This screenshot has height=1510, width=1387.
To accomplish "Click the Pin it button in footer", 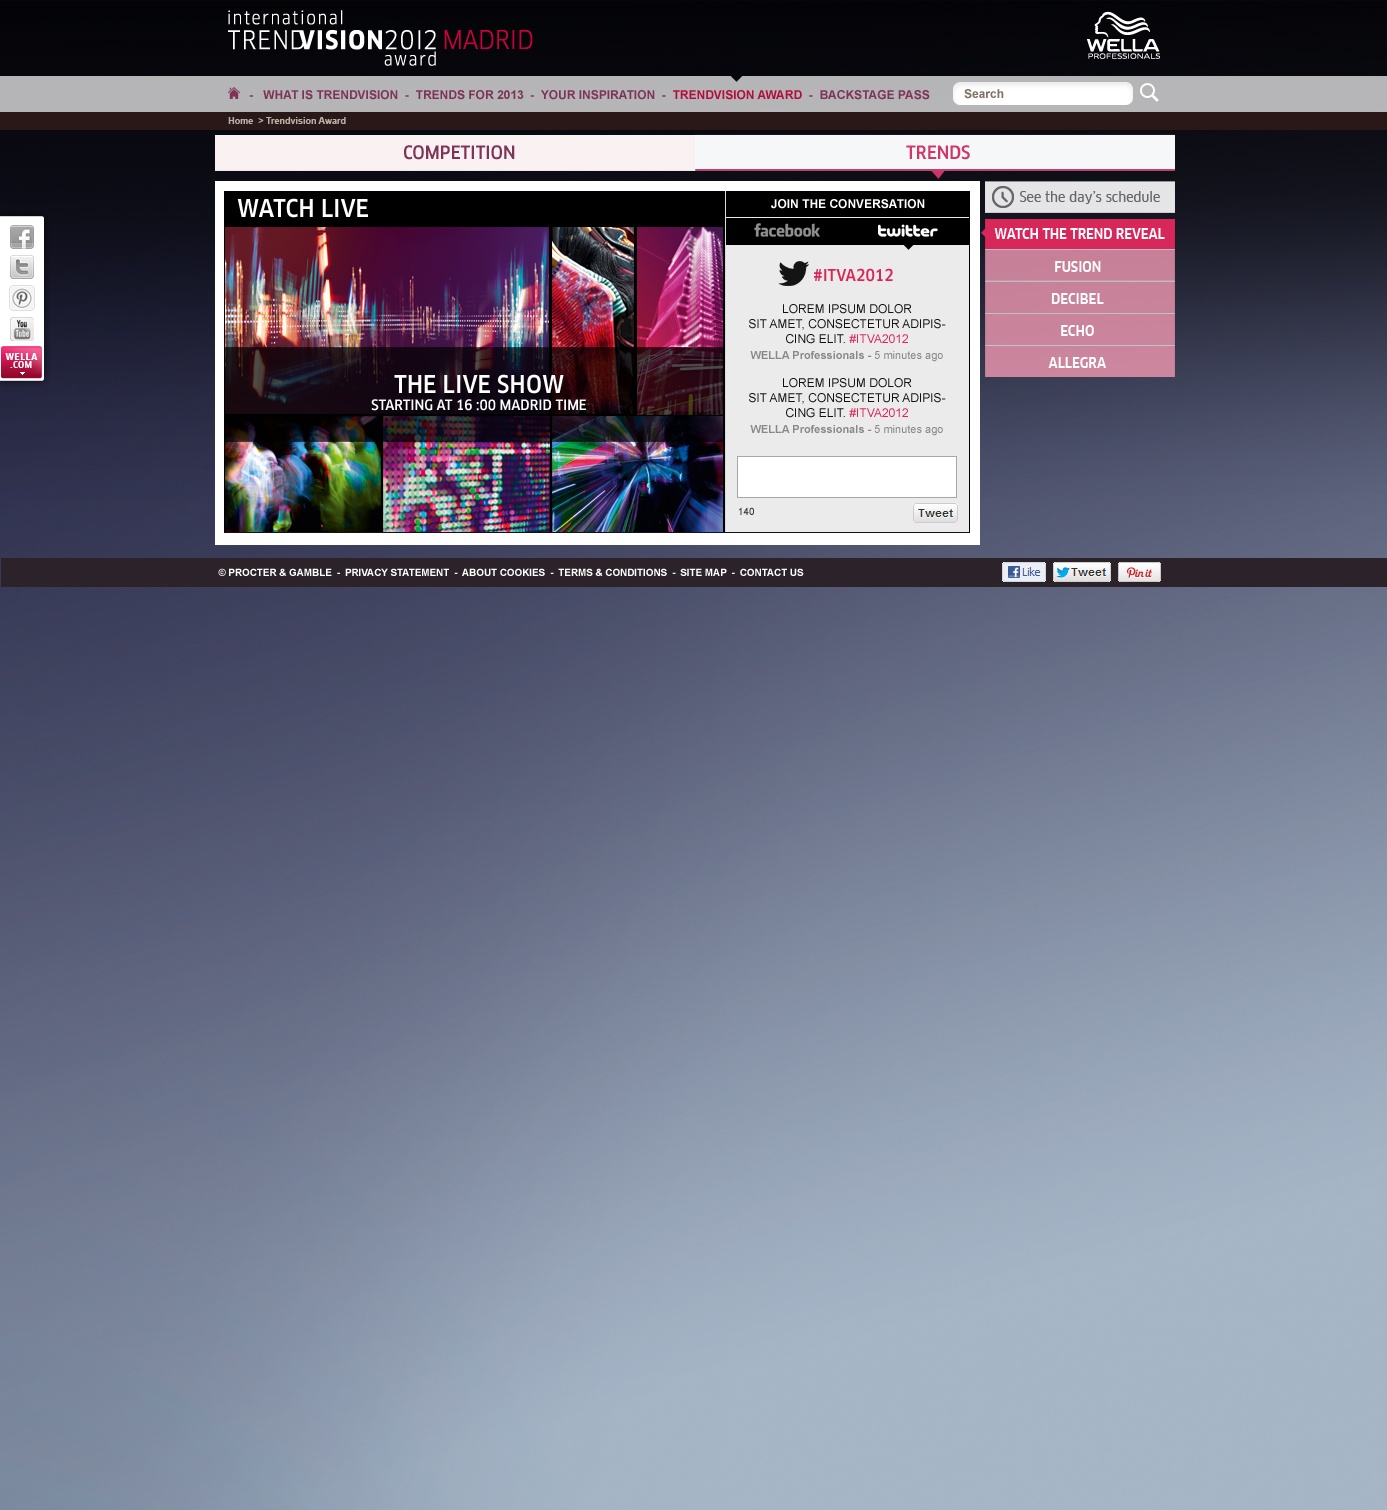I will pos(1139,572).
